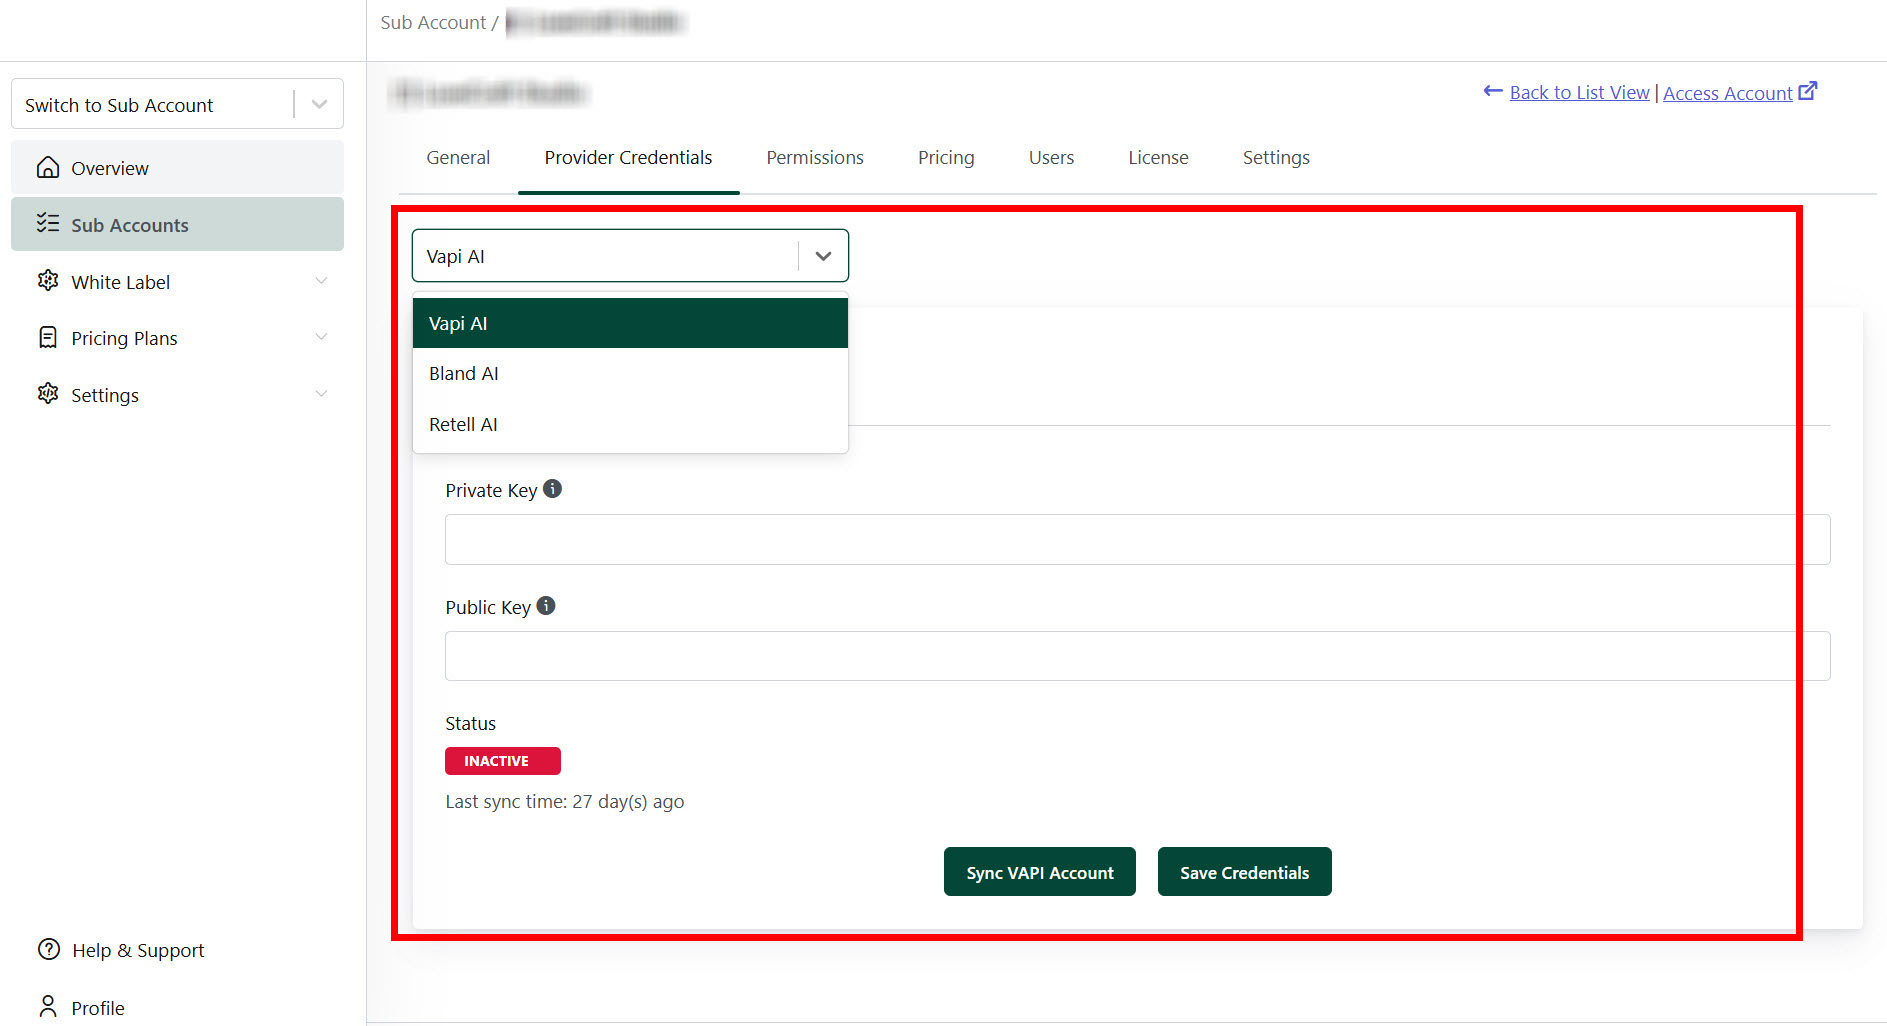Go to the Users tab
1887x1026 pixels.
point(1051,158)
